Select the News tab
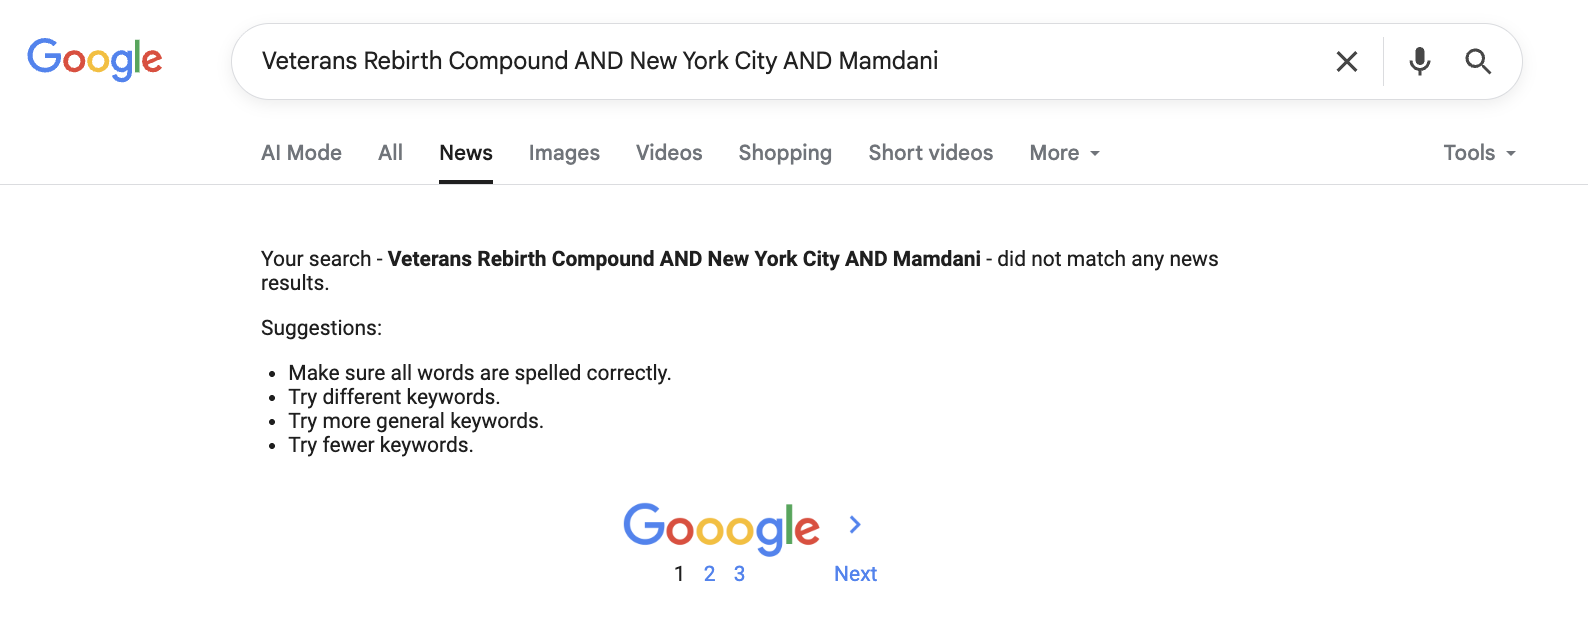 (x=466, y=153)
